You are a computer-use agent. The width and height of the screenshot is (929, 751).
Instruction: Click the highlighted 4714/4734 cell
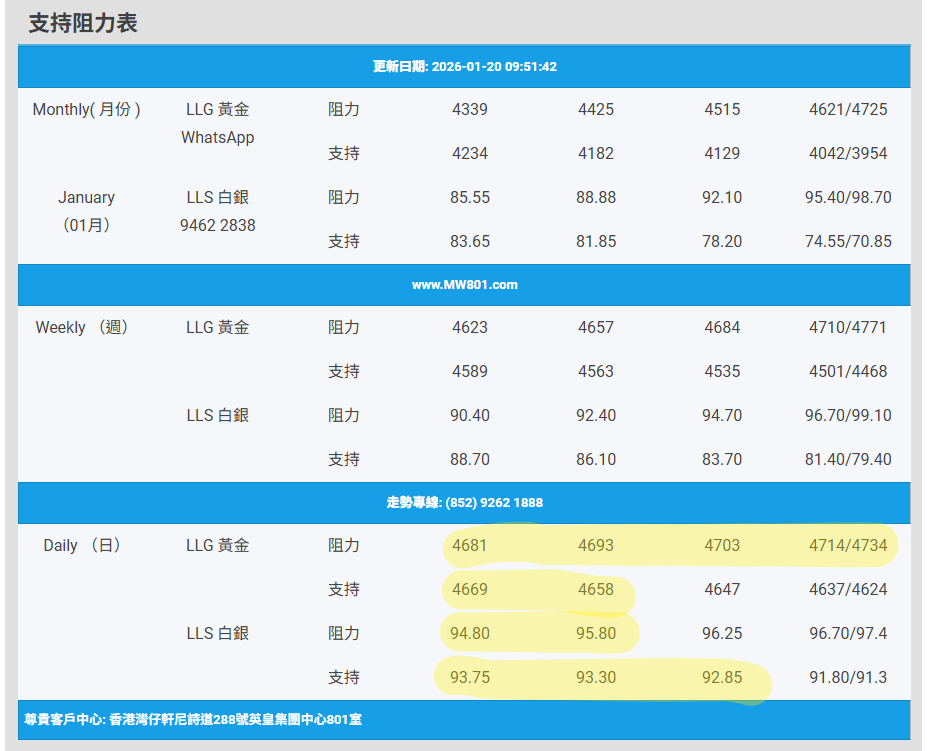pos(847,545)
